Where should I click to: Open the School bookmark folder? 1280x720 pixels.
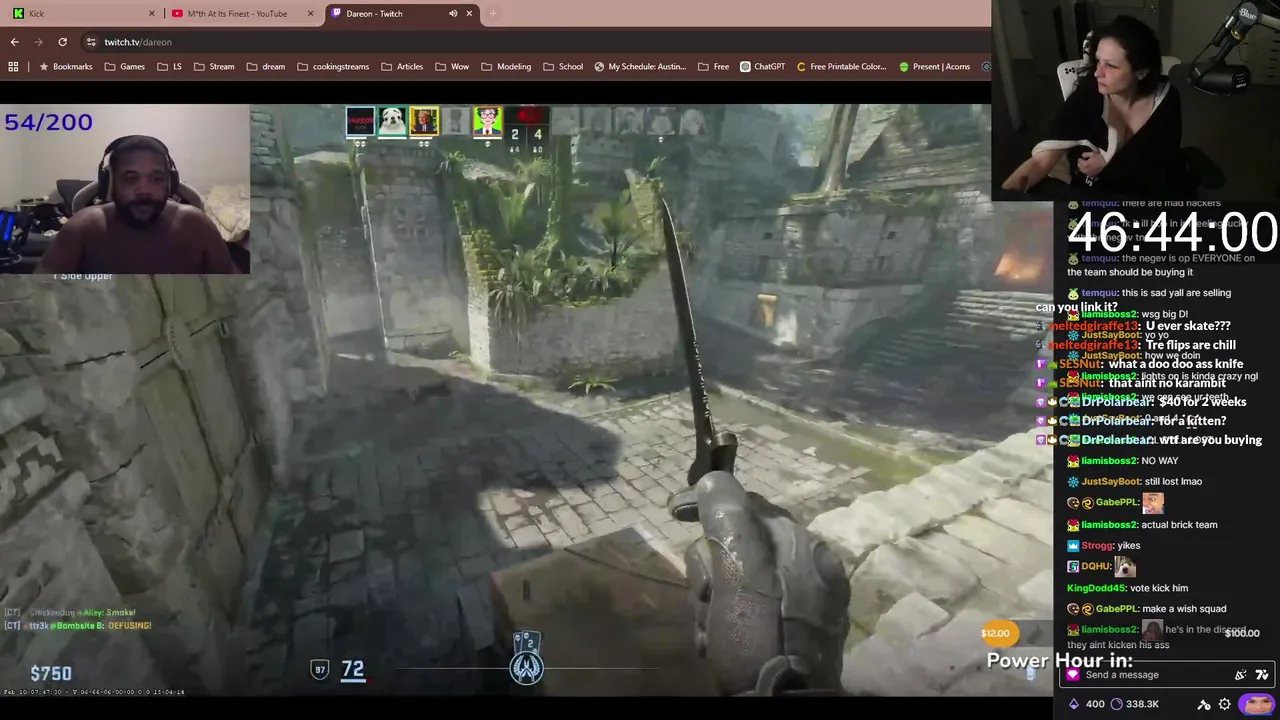pos(563,67)
